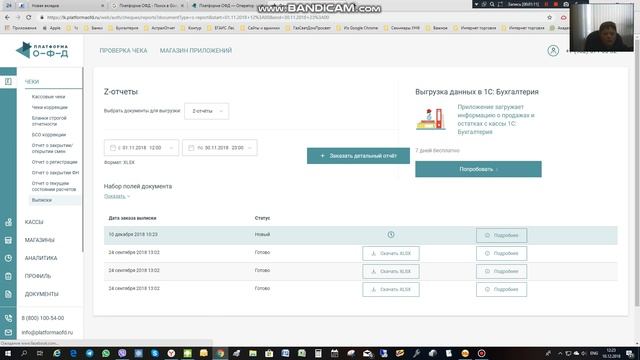This screenshot has height=360, width=640.
Task: Open the ПРОФИЛЬ sidebar section
Action: coord(38,276)
